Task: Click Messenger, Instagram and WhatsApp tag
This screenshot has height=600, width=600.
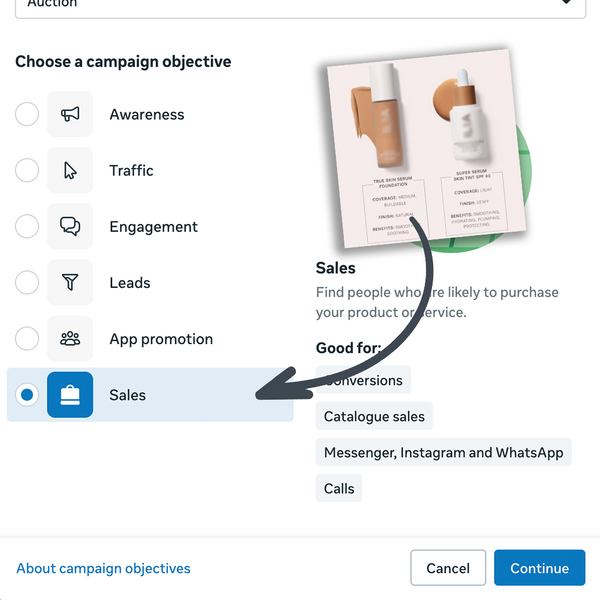Action: (443, 452)
